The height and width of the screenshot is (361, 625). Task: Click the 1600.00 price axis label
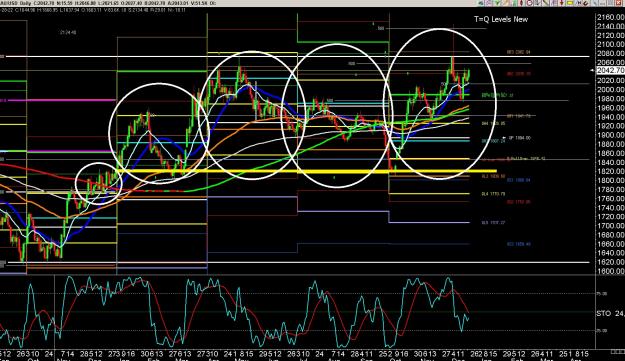(x=611, y=271)
